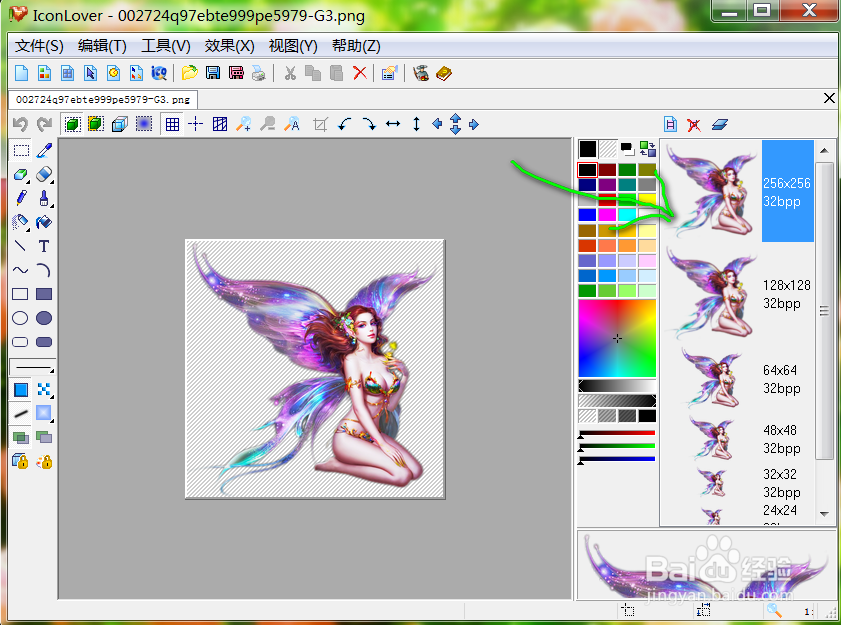Toggle the pixel grid display
Viewport: 841px width, 625px height.
[172, 124]
